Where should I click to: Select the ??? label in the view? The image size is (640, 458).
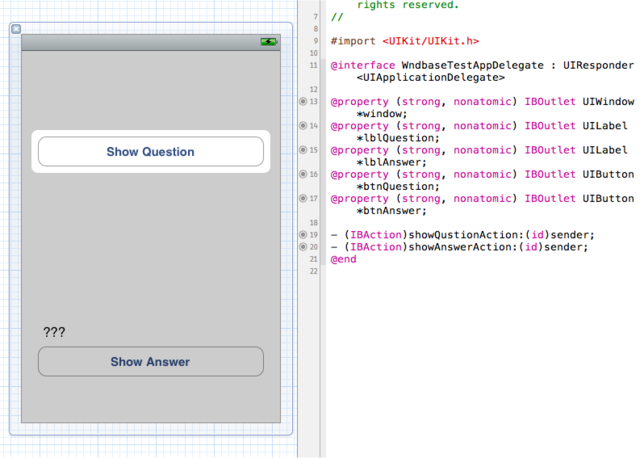(54, 332)
